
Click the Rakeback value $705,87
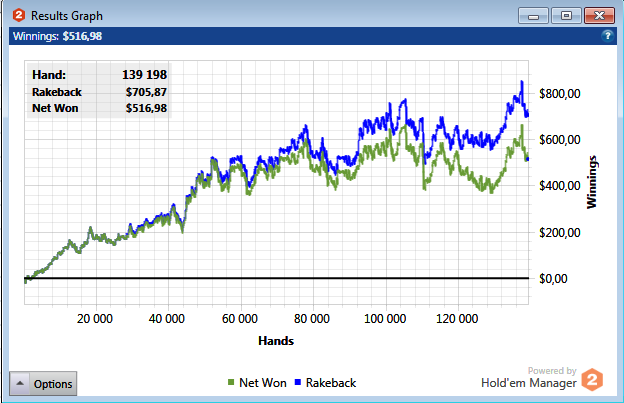point(146,92)
